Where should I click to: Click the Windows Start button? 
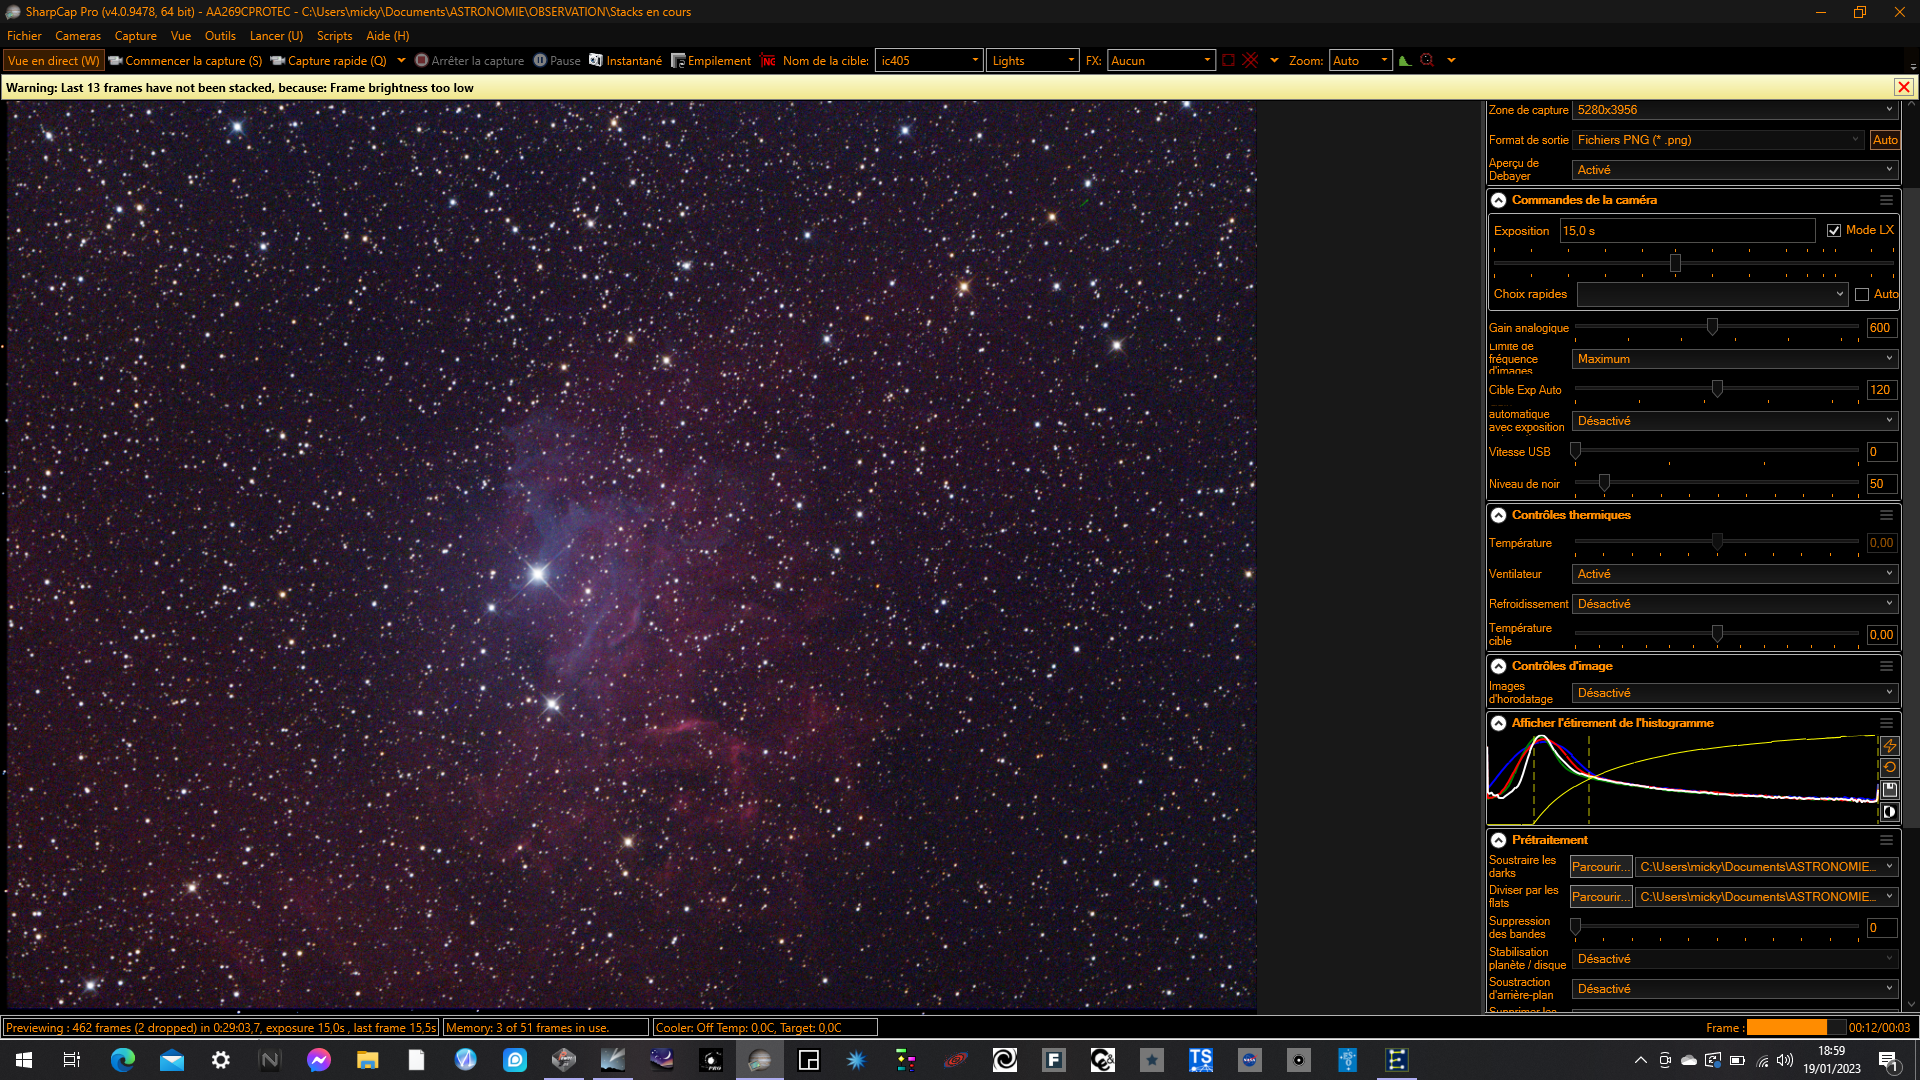pyautogui.click(x=24, y=1060)
